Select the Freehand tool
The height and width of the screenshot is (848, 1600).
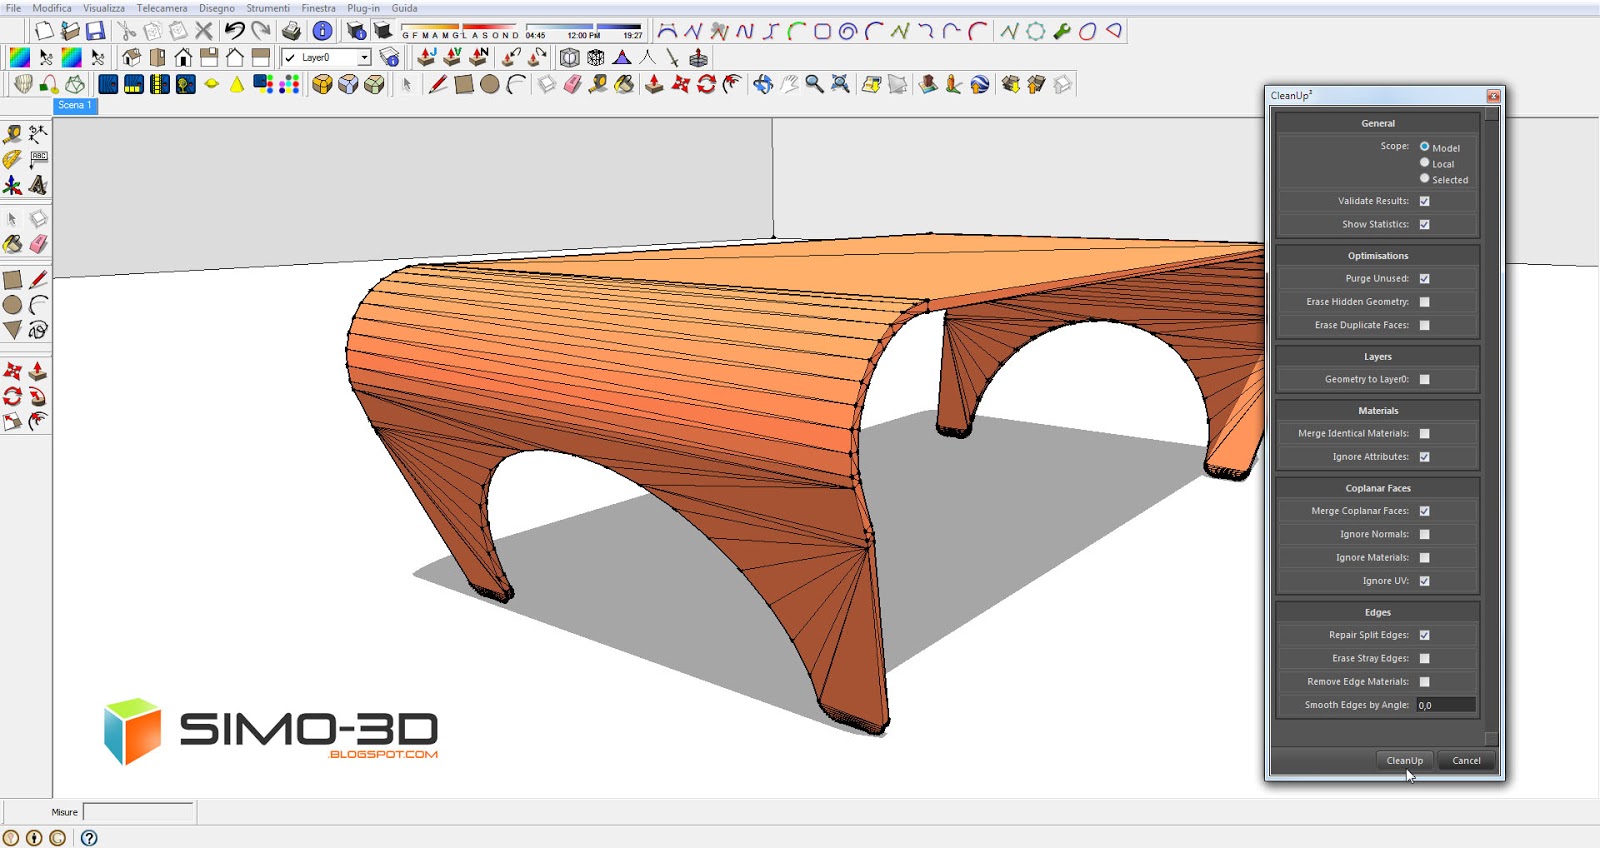tap(38, 330)
